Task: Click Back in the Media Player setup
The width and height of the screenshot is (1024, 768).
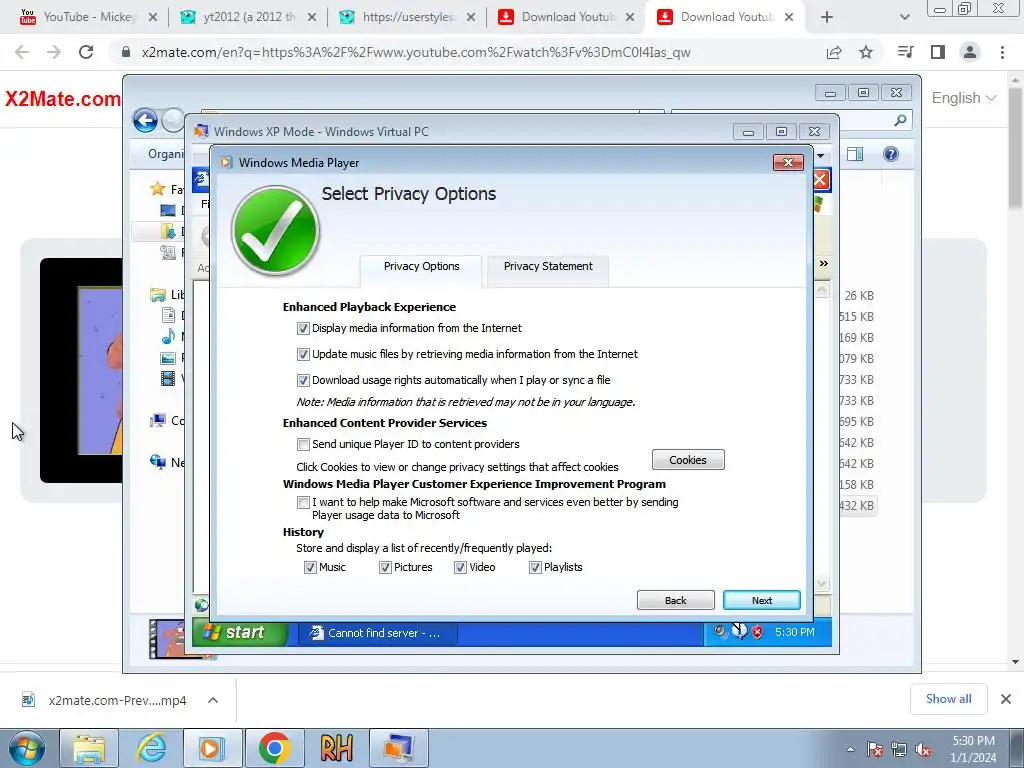Action: point(675,600)
